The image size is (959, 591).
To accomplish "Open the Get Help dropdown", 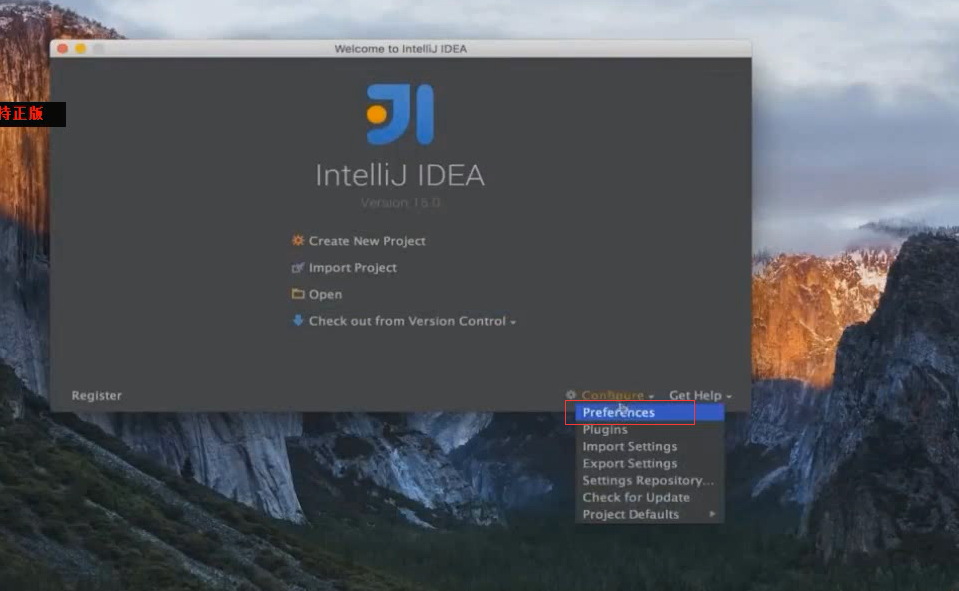I will coord(700,395).
